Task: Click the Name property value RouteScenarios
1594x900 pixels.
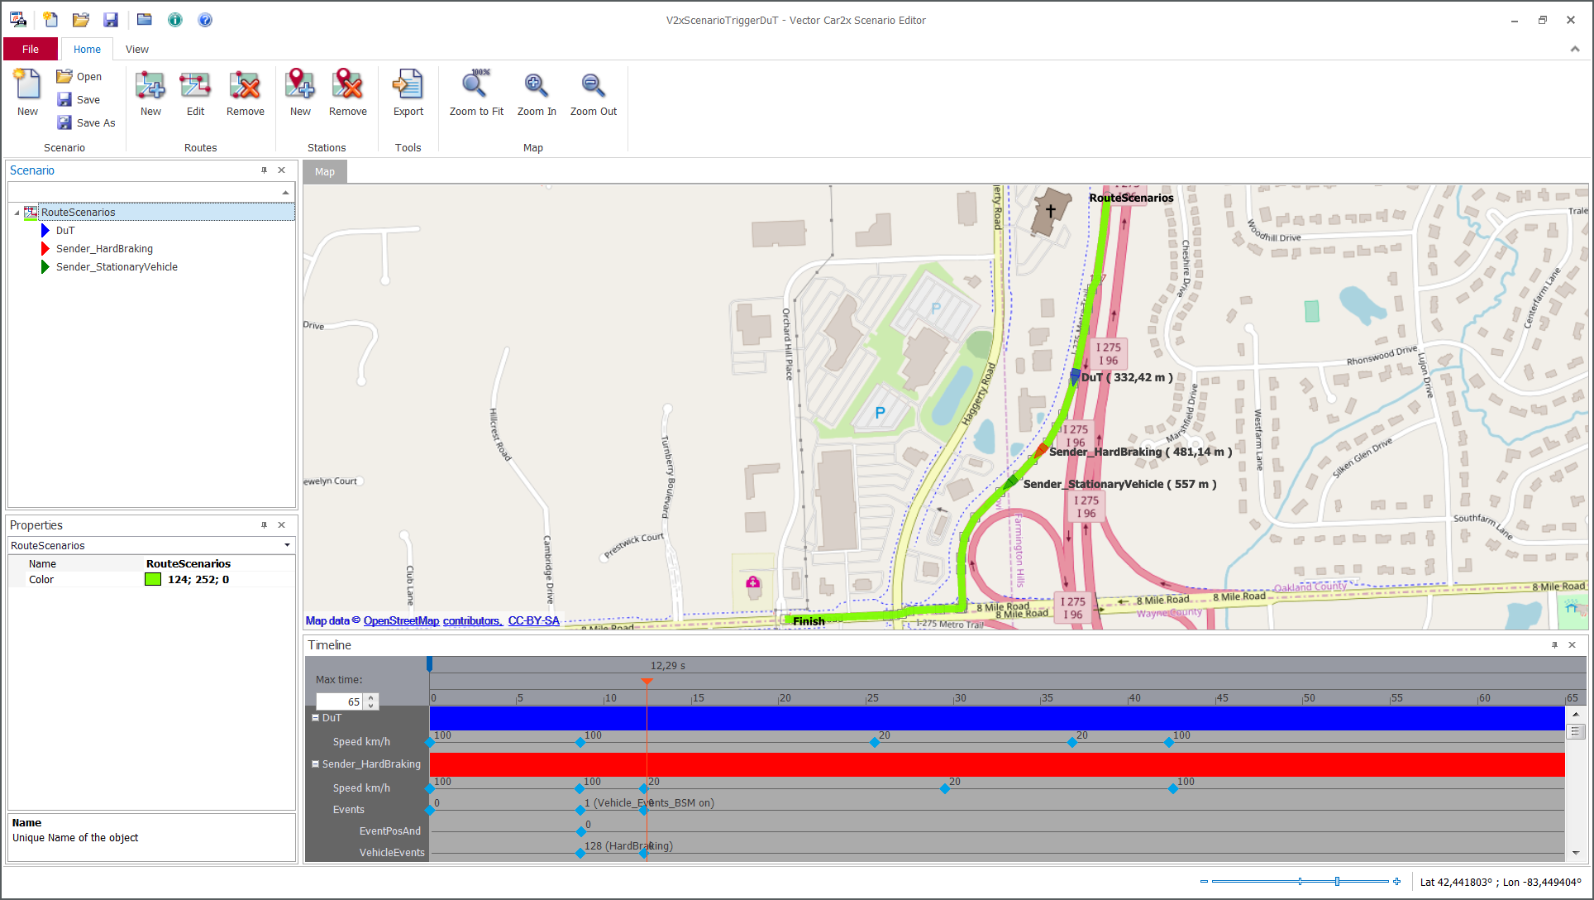Action: point(188,563)
